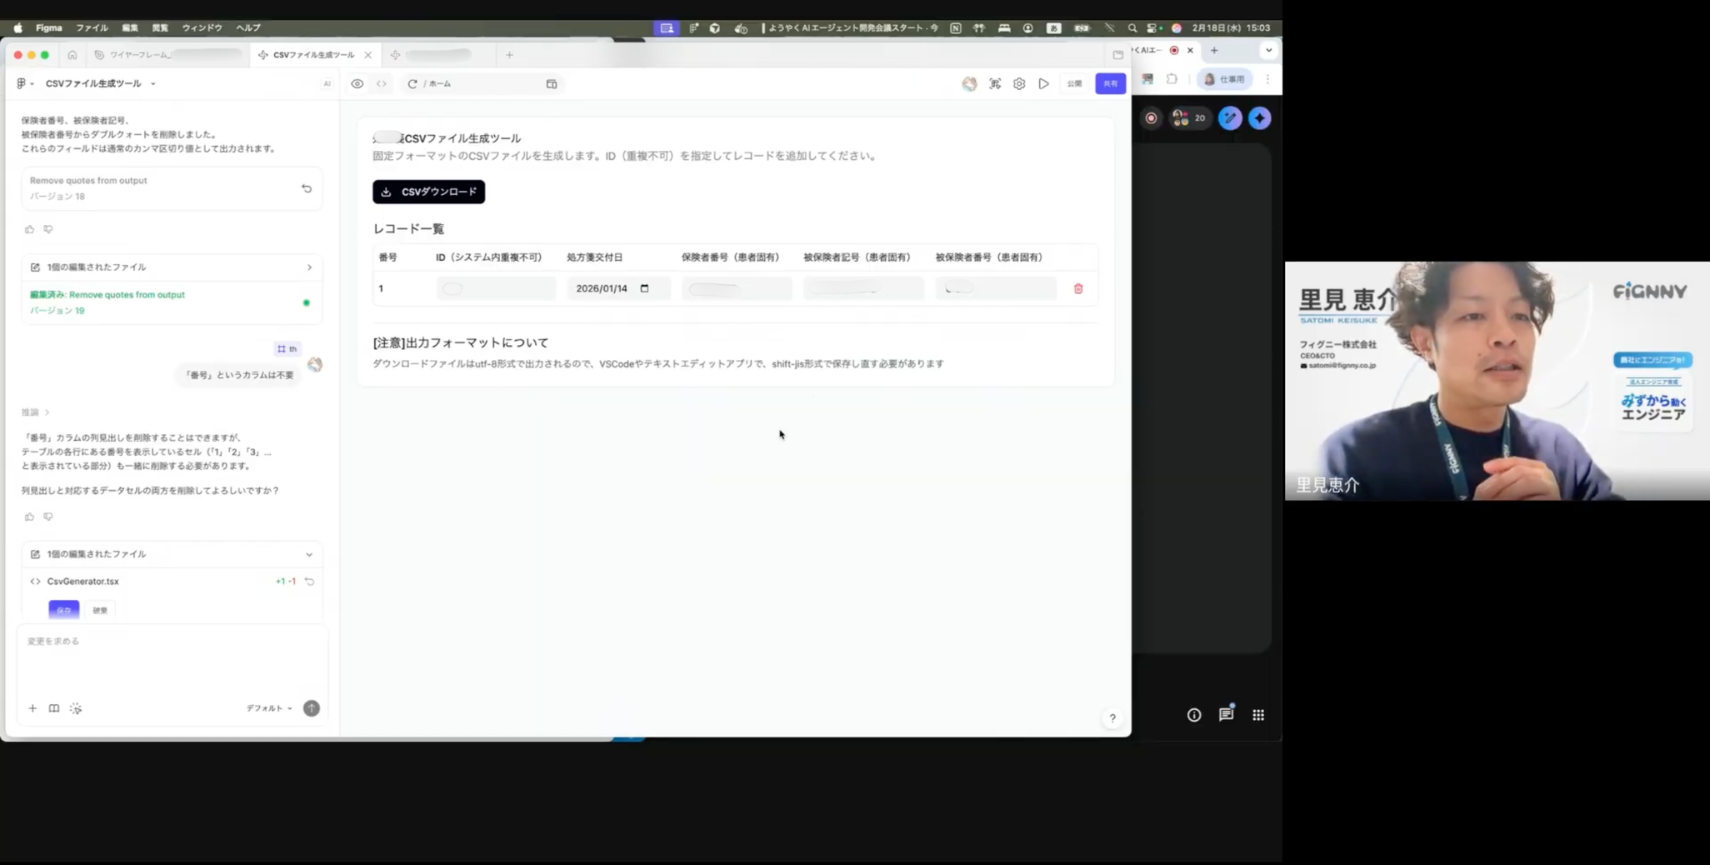The width and height of the screenshot is (1710, 865).
Task: Click the CSVダウンロード button
Action: (429, 192)
